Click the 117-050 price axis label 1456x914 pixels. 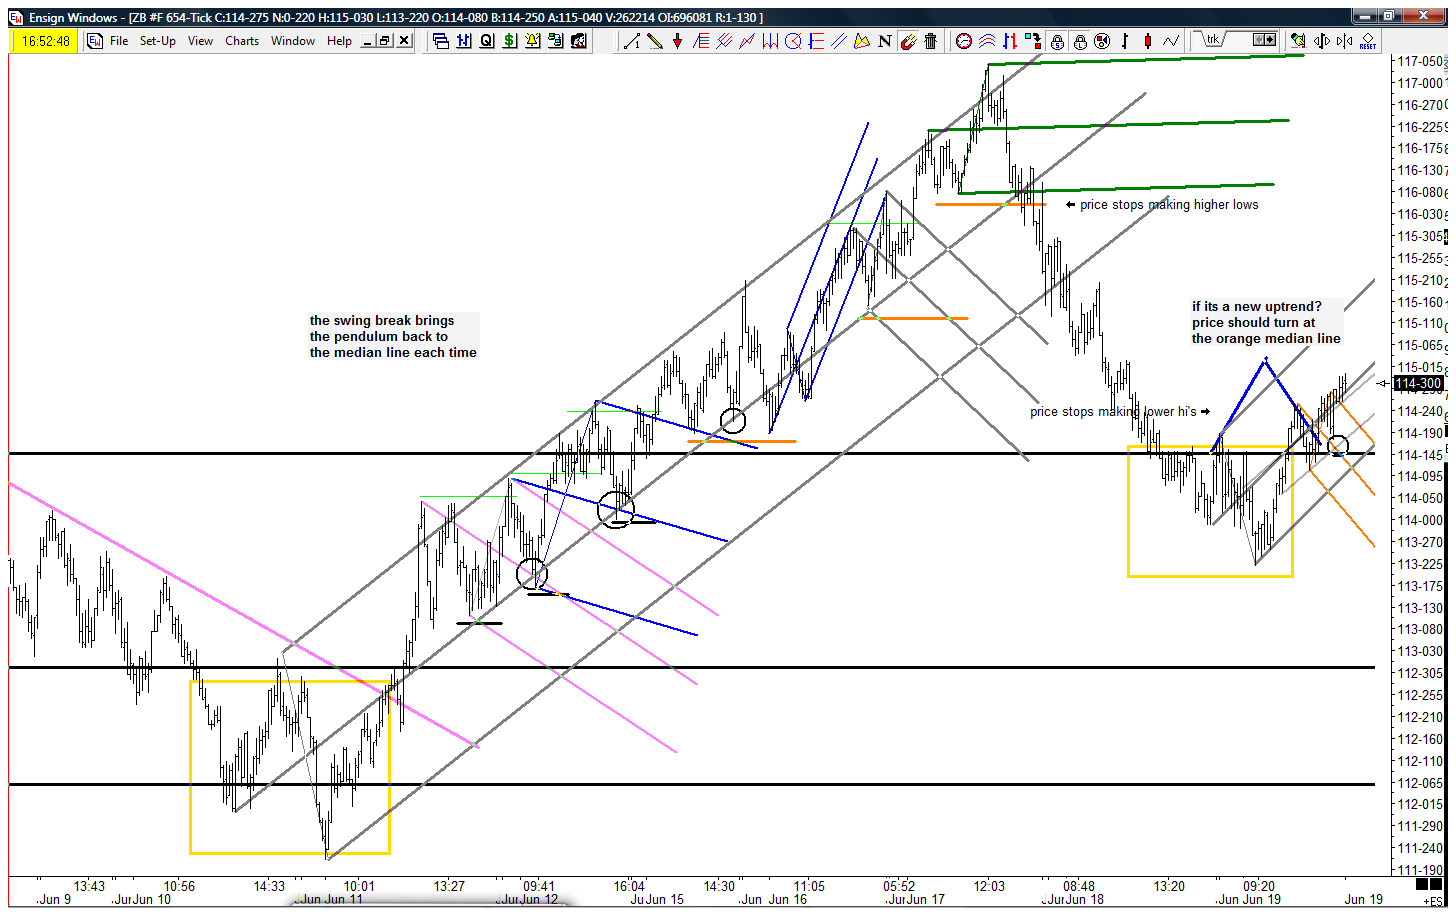pos(1420,62)
